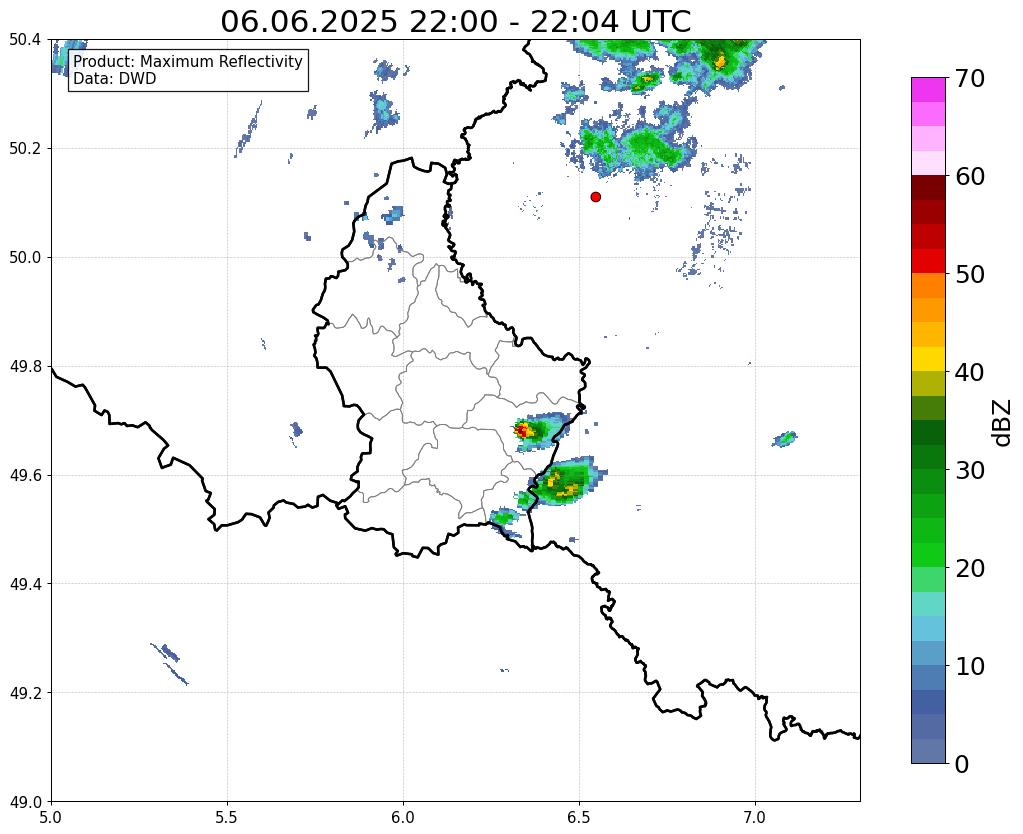
Task: Click the longitude label 5.0
Action: point(51,817)
